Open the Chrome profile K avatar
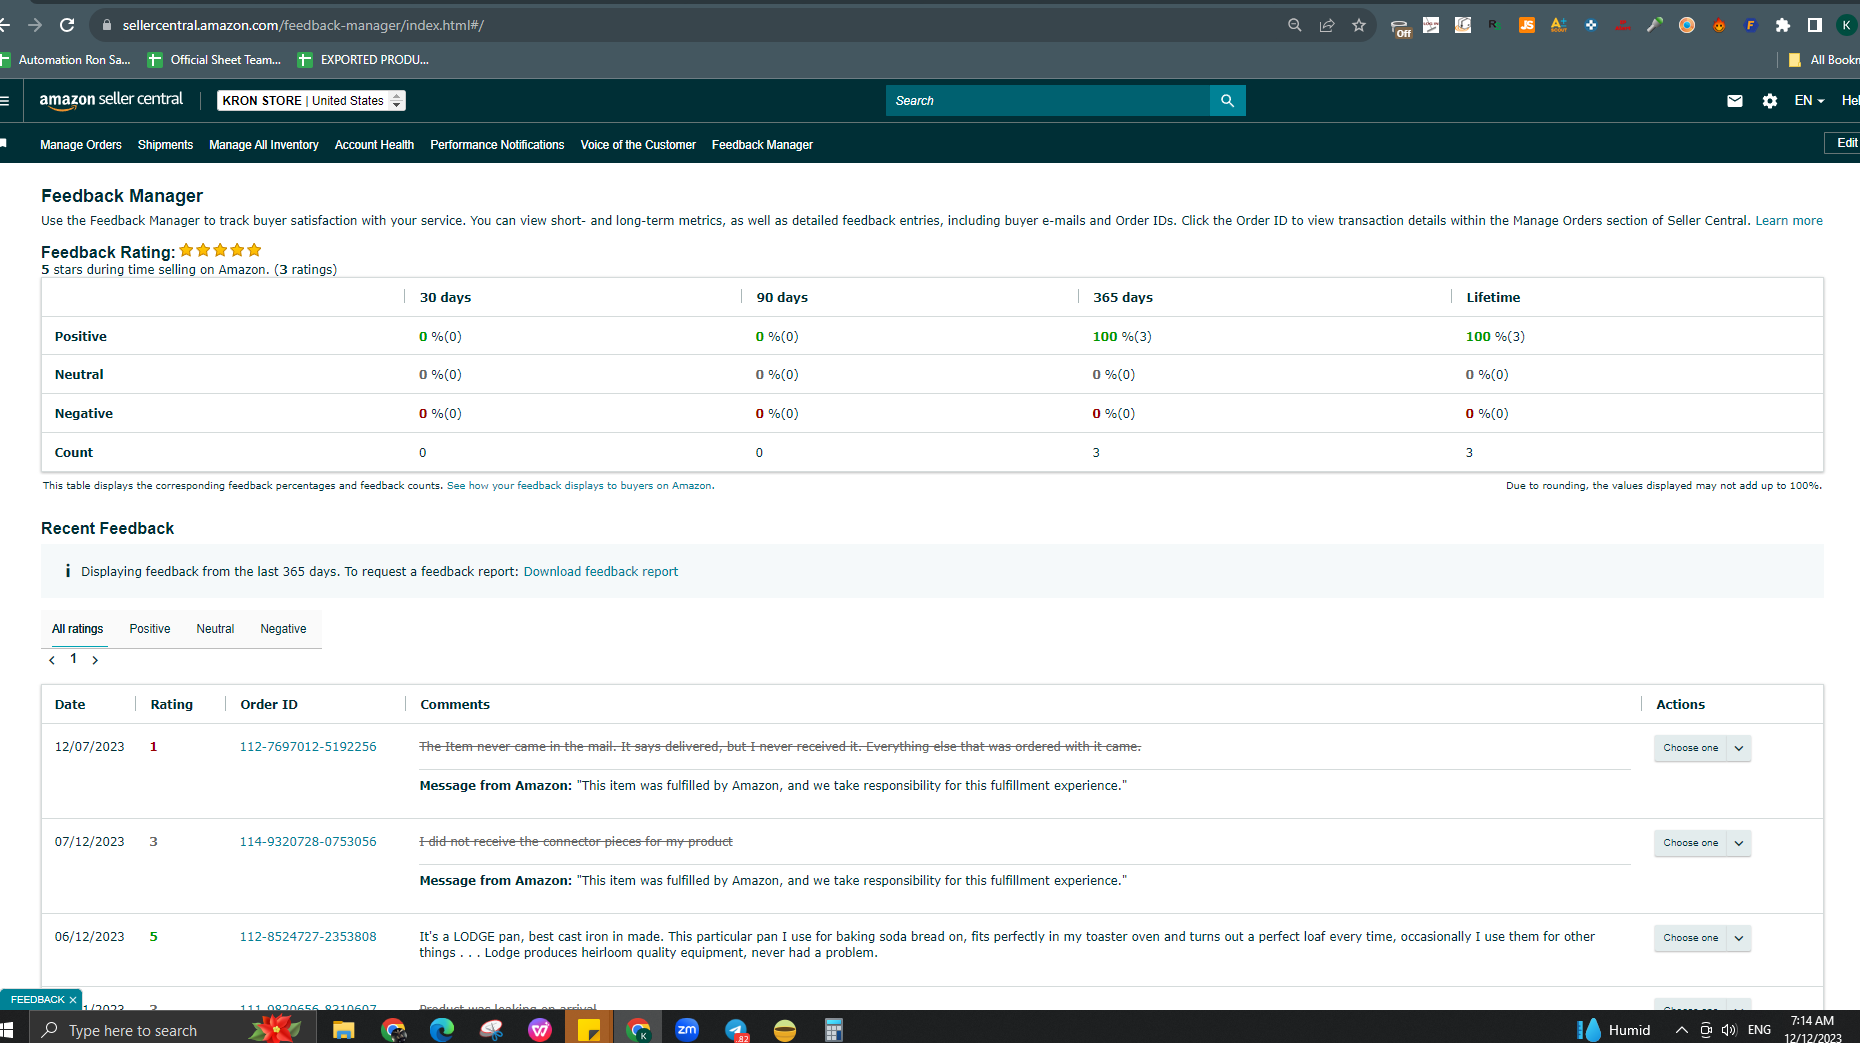1860x1043 pixels. 1847,25
